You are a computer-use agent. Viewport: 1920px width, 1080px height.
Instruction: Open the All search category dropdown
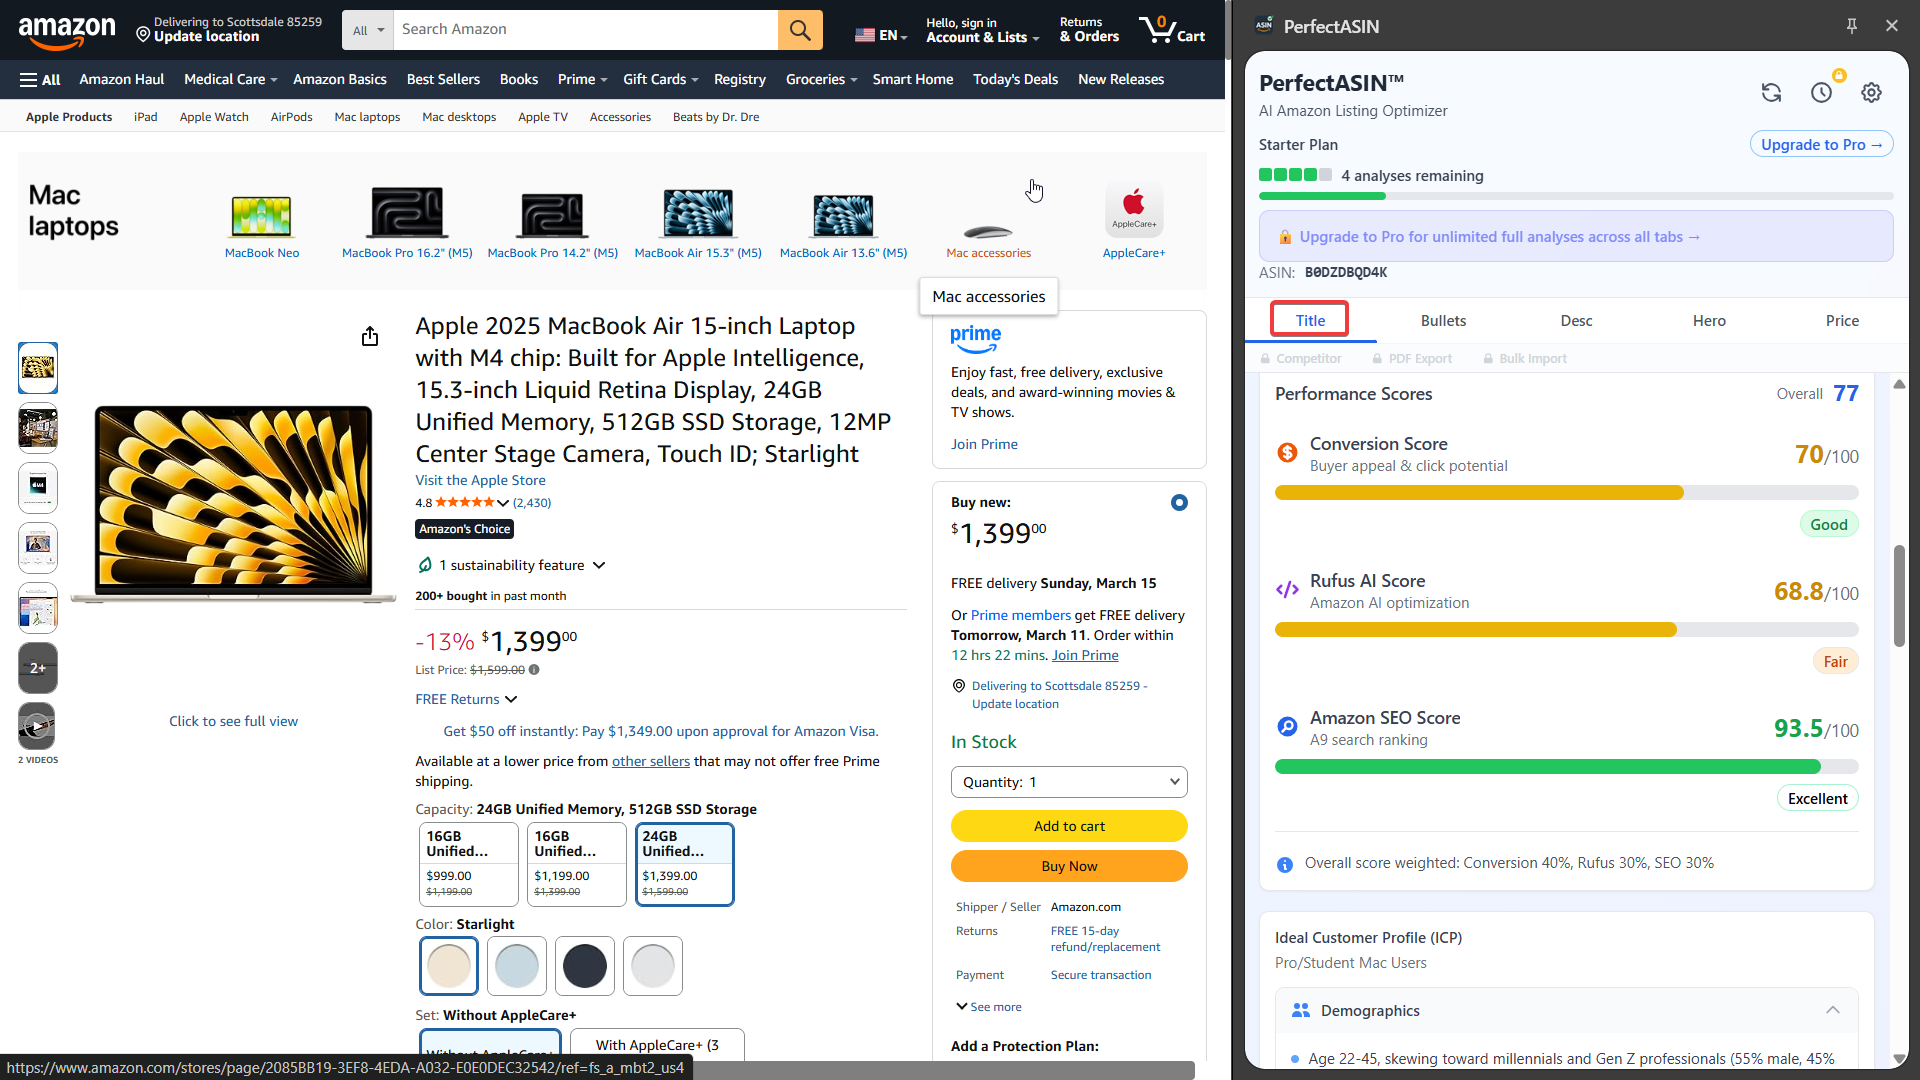[368, 30]
